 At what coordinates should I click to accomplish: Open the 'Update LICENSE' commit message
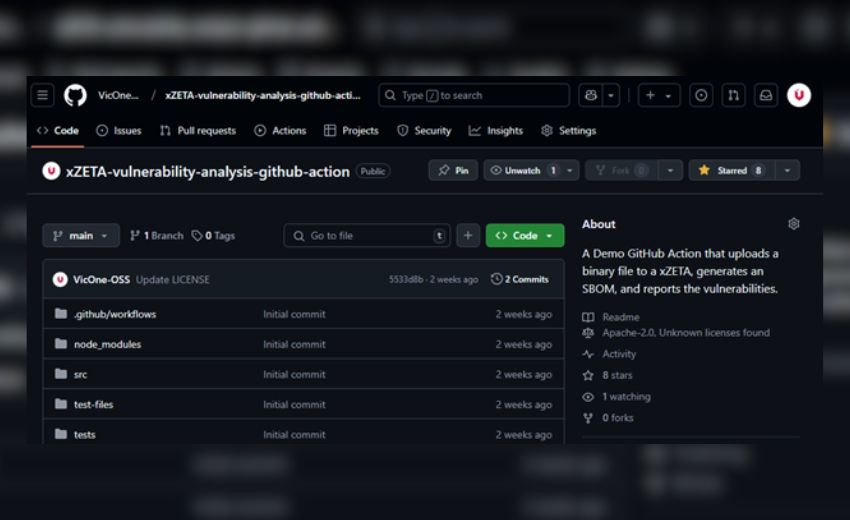[172, 279]
